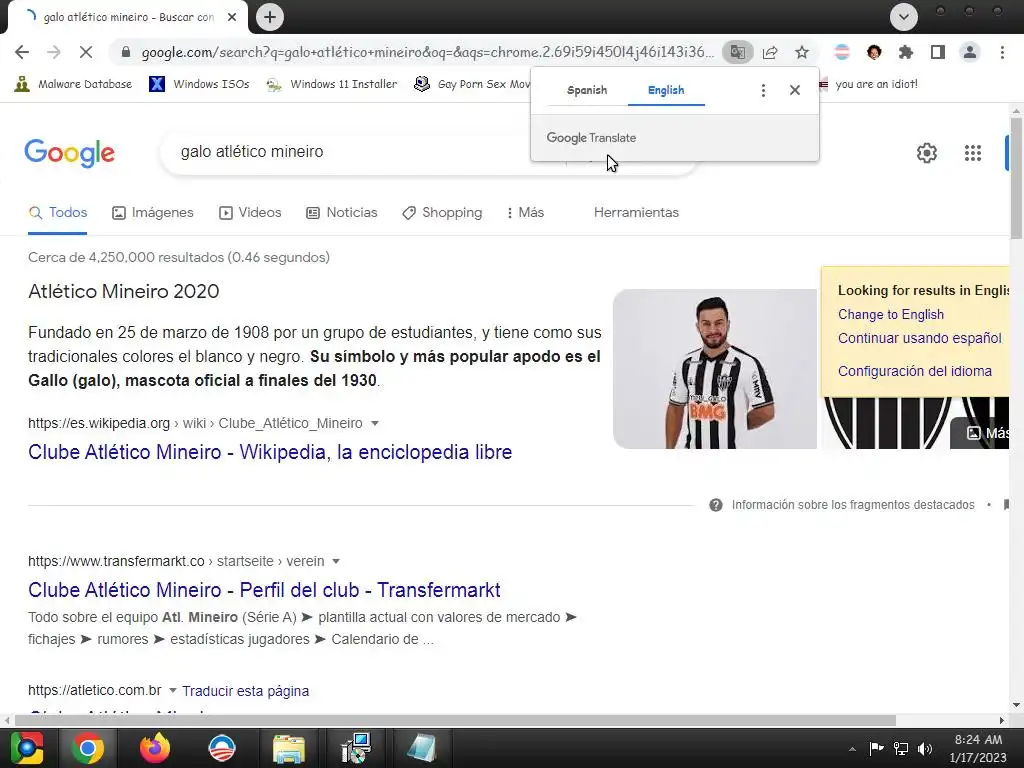Image resolution: width=1024 pixels, height=768 pixels.
Task: Open Google settings gear icon
Action: click(927, 153)
